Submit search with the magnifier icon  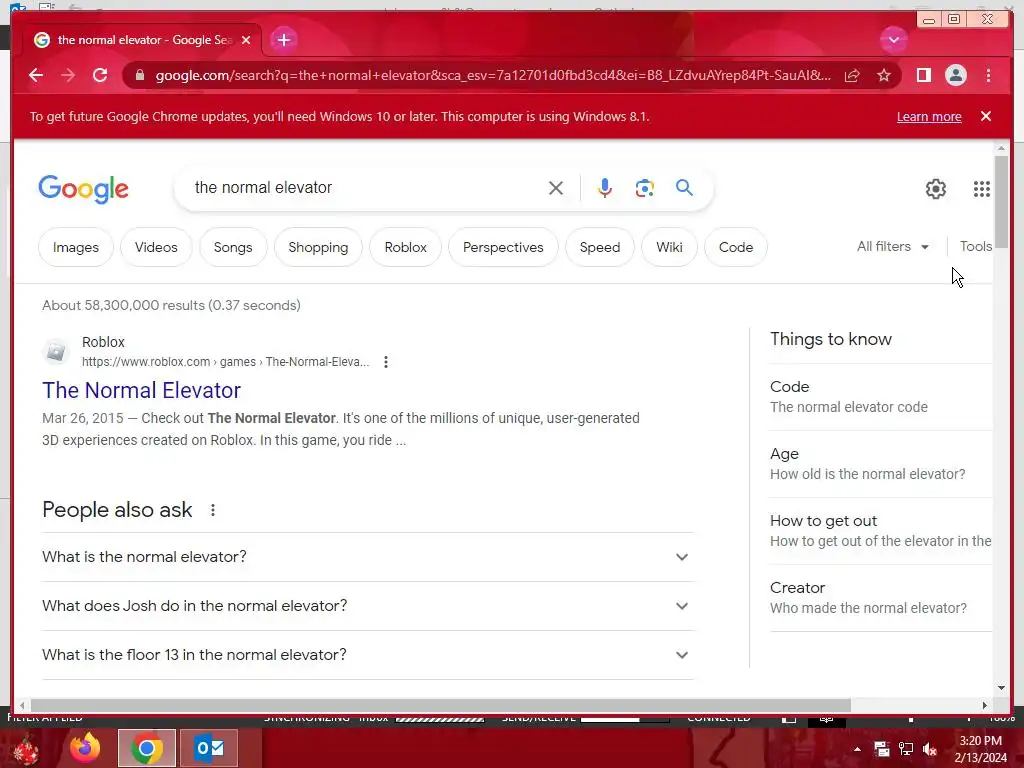[x=684, y=187]
